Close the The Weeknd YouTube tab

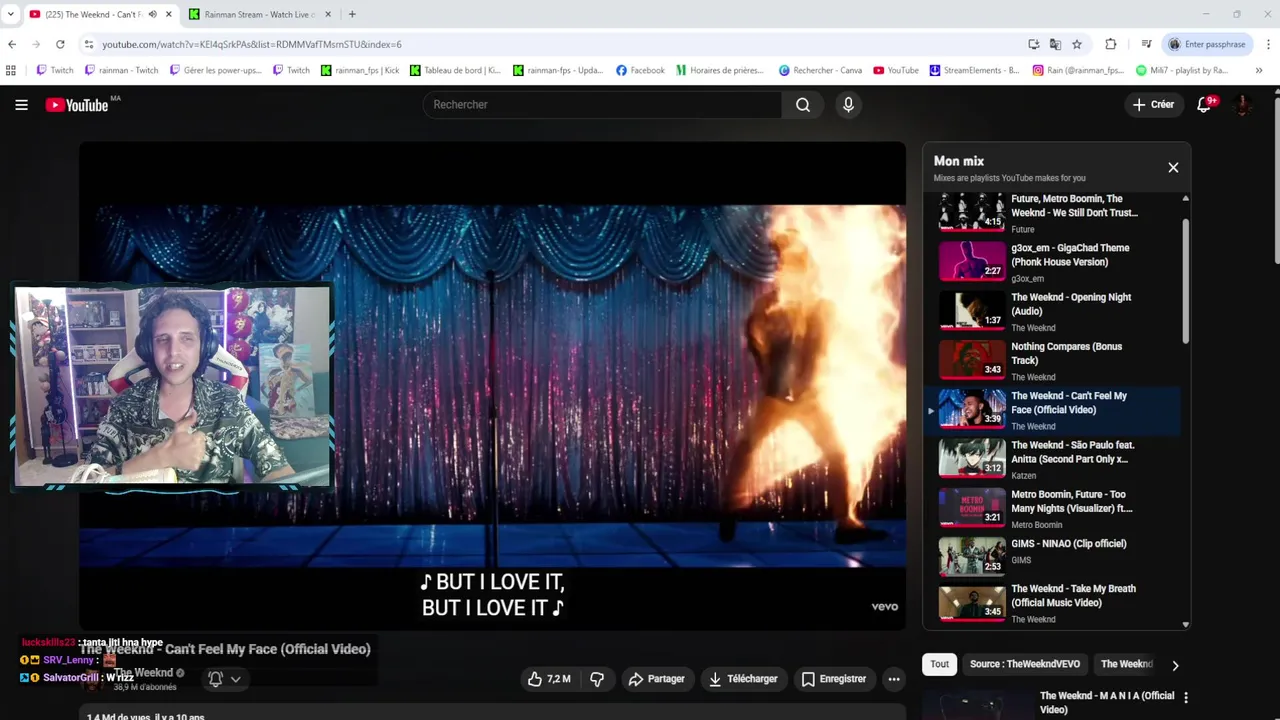point(168,14)
